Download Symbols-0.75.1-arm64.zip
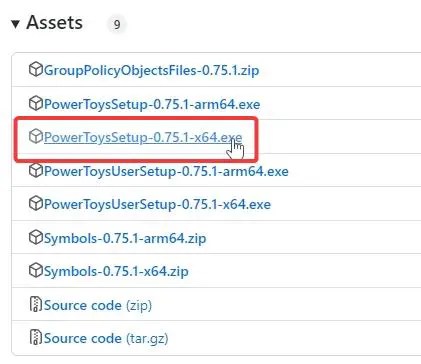 [125, 238]
